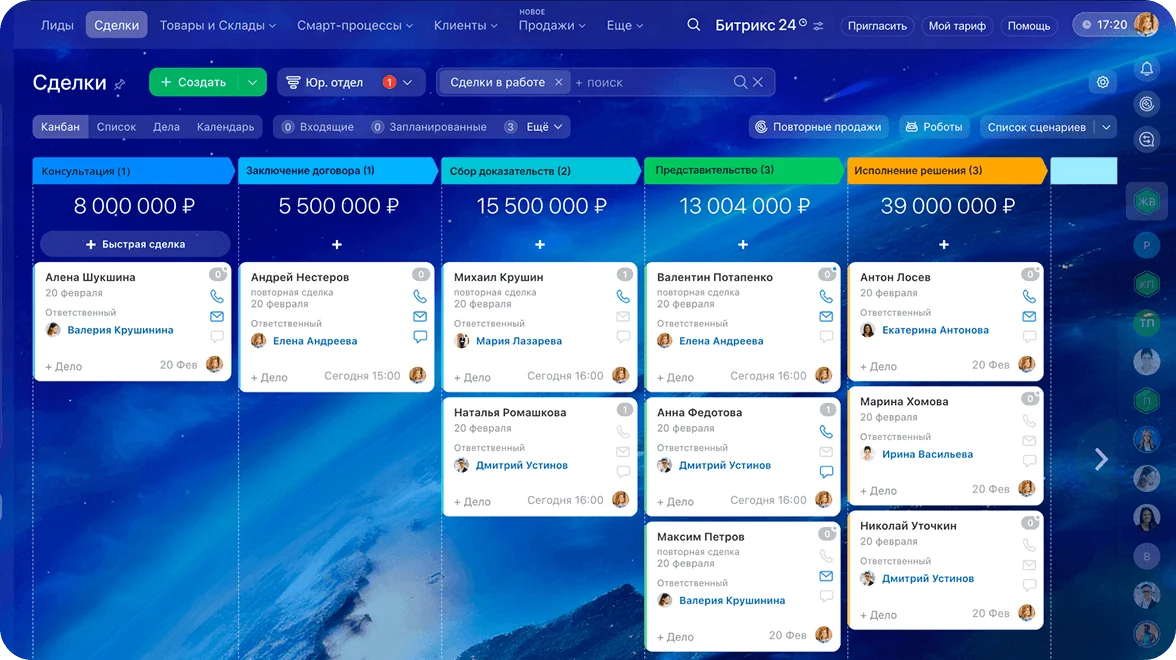This screenshot has height=660, width=1176.
Task: Open Еще top navigation menu
Action: coord(625,26)
